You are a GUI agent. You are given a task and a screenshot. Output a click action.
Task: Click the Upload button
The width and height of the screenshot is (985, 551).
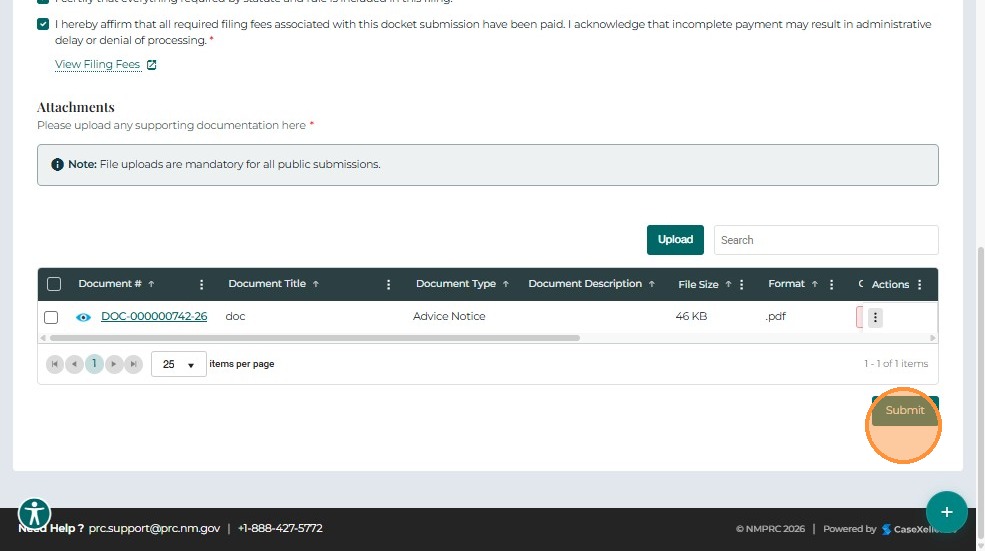coord(675,240)
